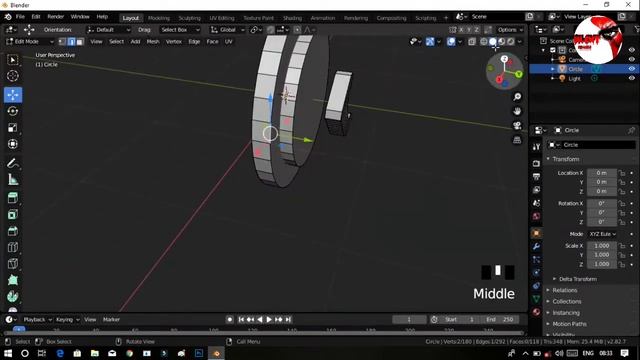The image size is (640, 360).
Task: Open Photoshop from the Windows taskbar
Action: click(199, 353)
